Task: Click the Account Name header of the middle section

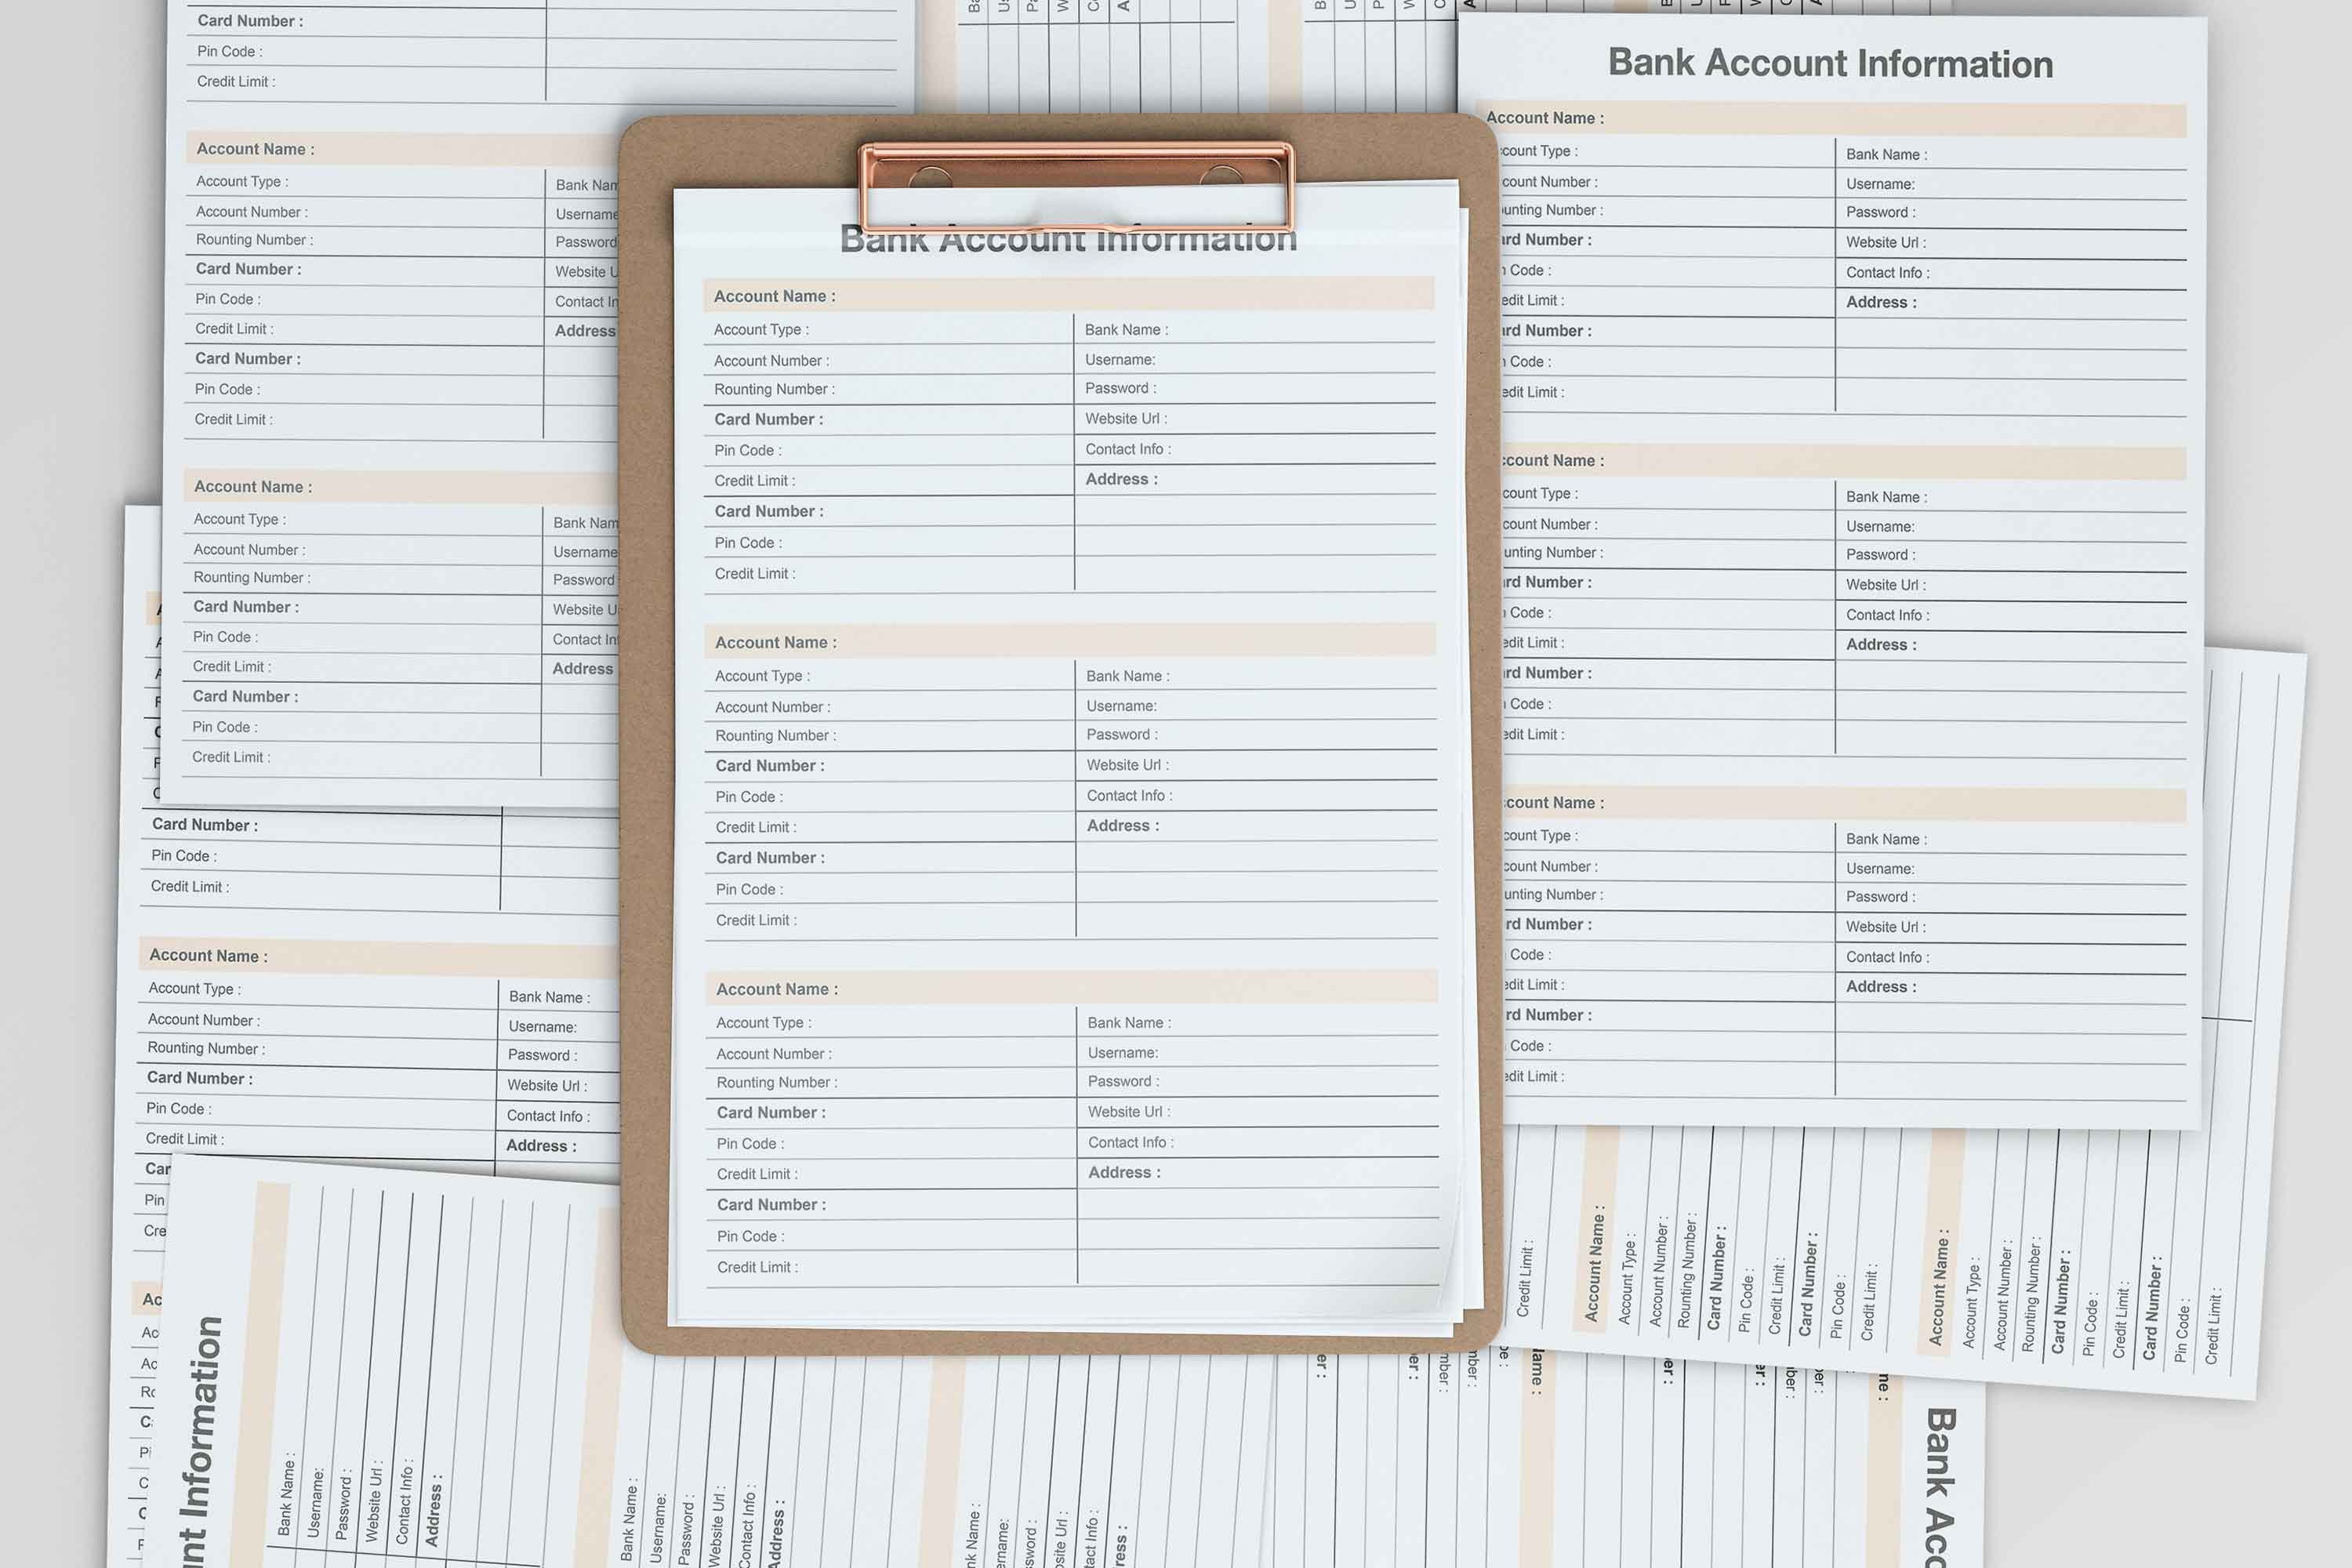Action: click(775, 642)
